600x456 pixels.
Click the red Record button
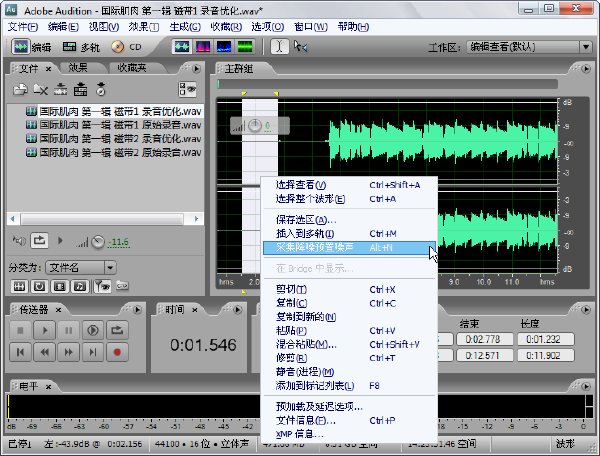(x=117, y=352)
